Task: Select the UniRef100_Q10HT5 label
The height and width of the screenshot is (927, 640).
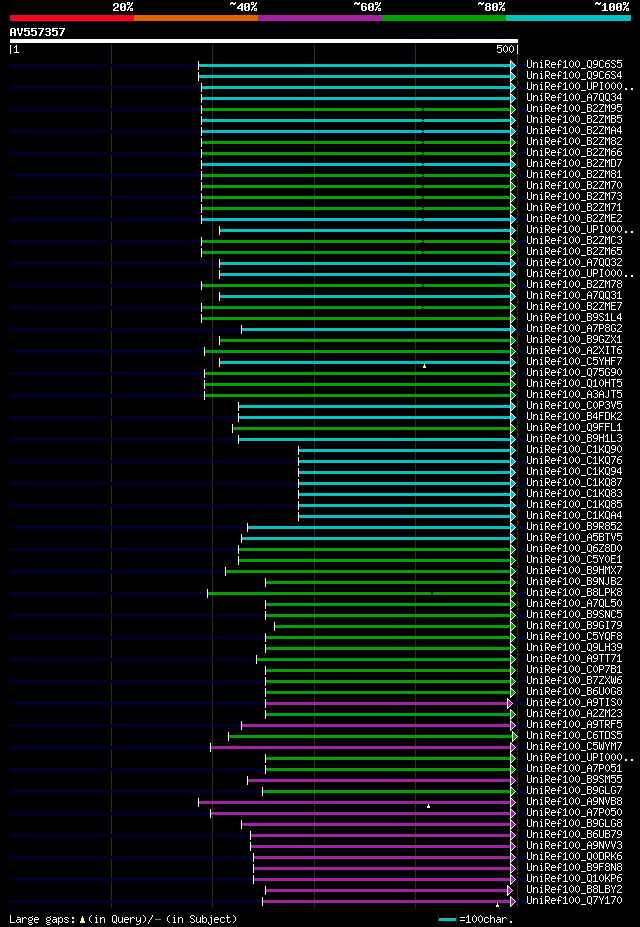Action: click(x=574, y=384)
